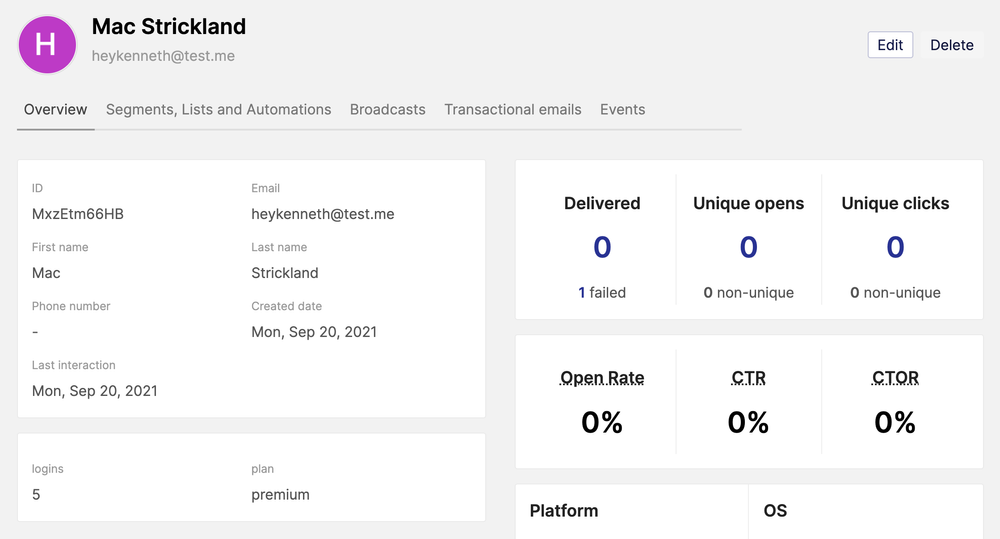Click the Mac Strickland heading
The height and width of the screenshot is (539, 1000).
[x=169, y=27]
